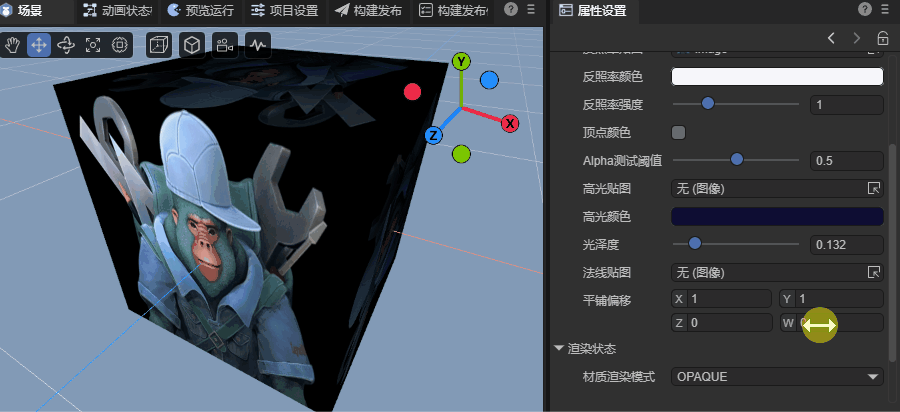Screen dimensions: 900x412
Task: Select the hand pan tool
Action: tap(13, 45)
